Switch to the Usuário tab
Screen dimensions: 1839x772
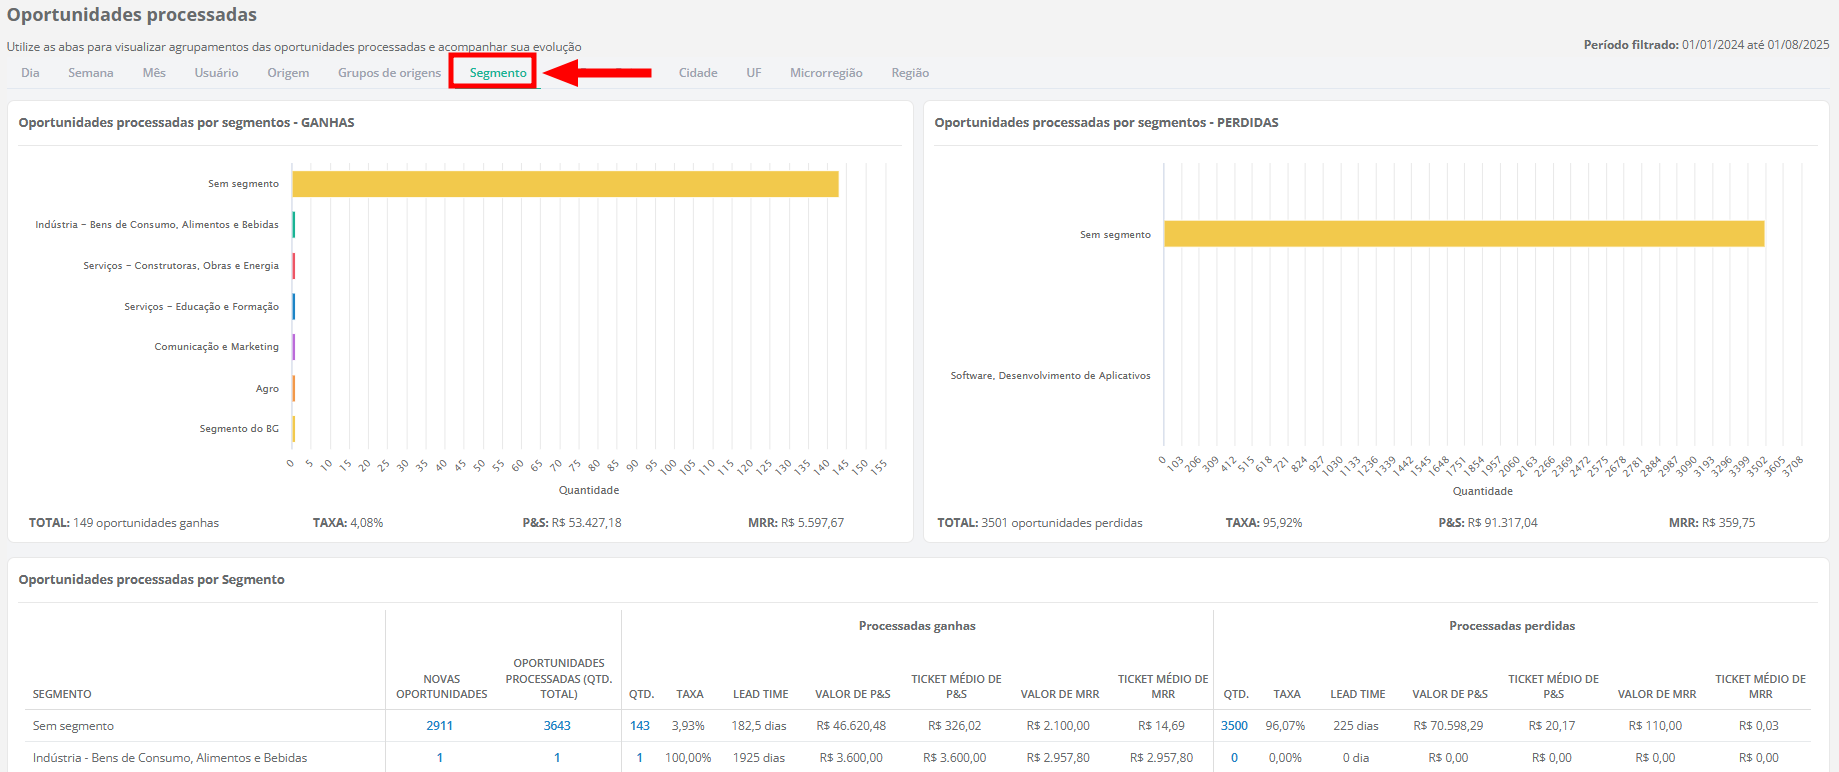click(216, 73)
